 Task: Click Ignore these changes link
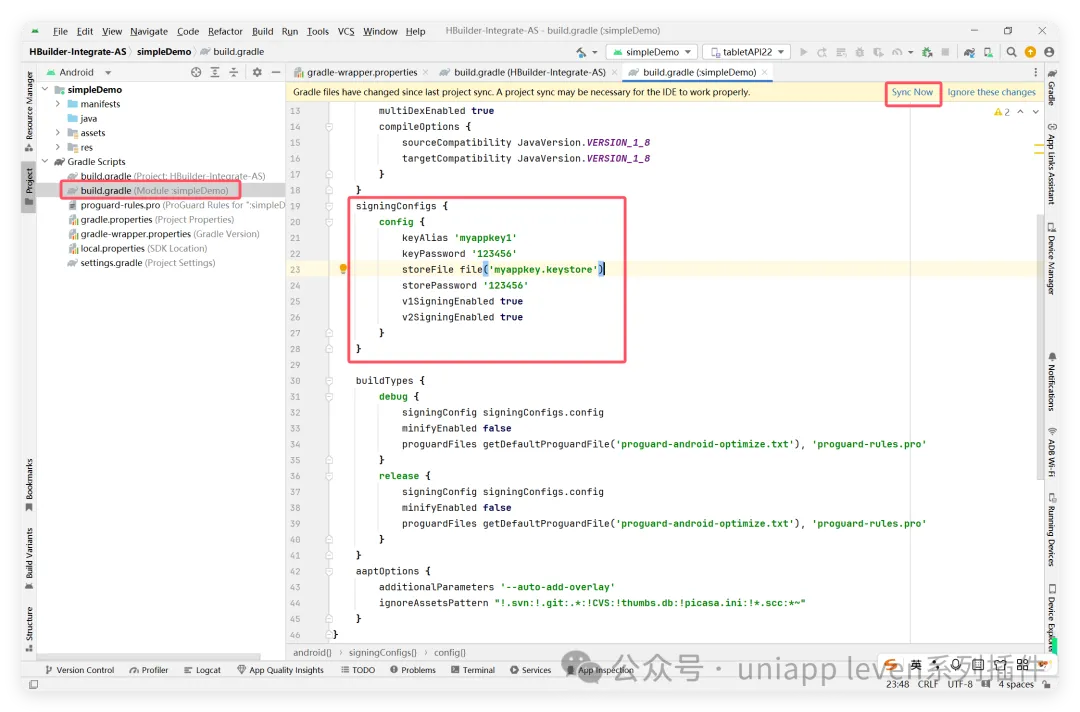991,92
